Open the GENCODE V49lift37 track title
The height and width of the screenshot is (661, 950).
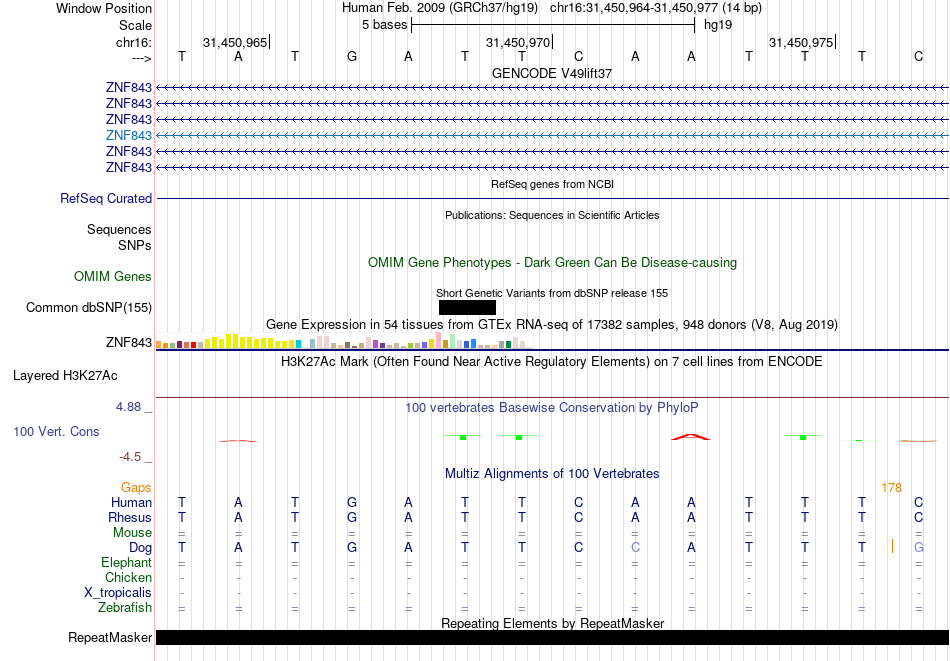click(552, 73)
